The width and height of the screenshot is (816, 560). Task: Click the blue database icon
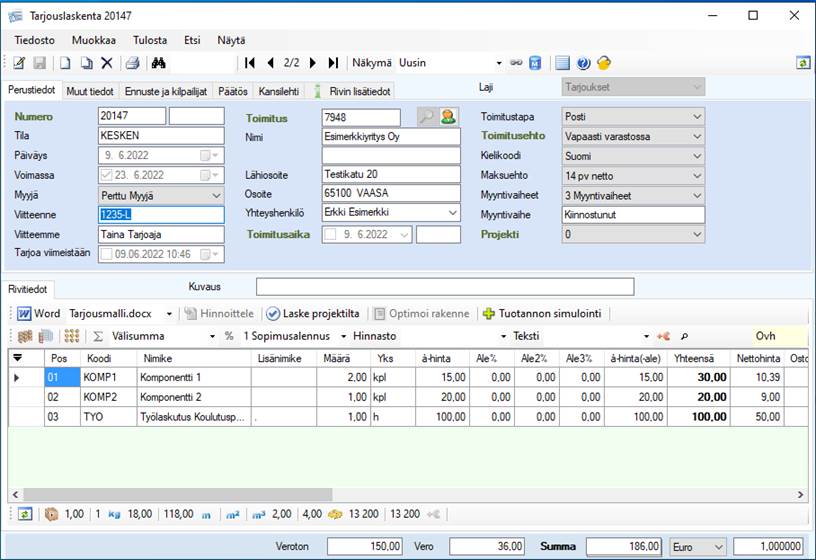click(x=535, y=63)
